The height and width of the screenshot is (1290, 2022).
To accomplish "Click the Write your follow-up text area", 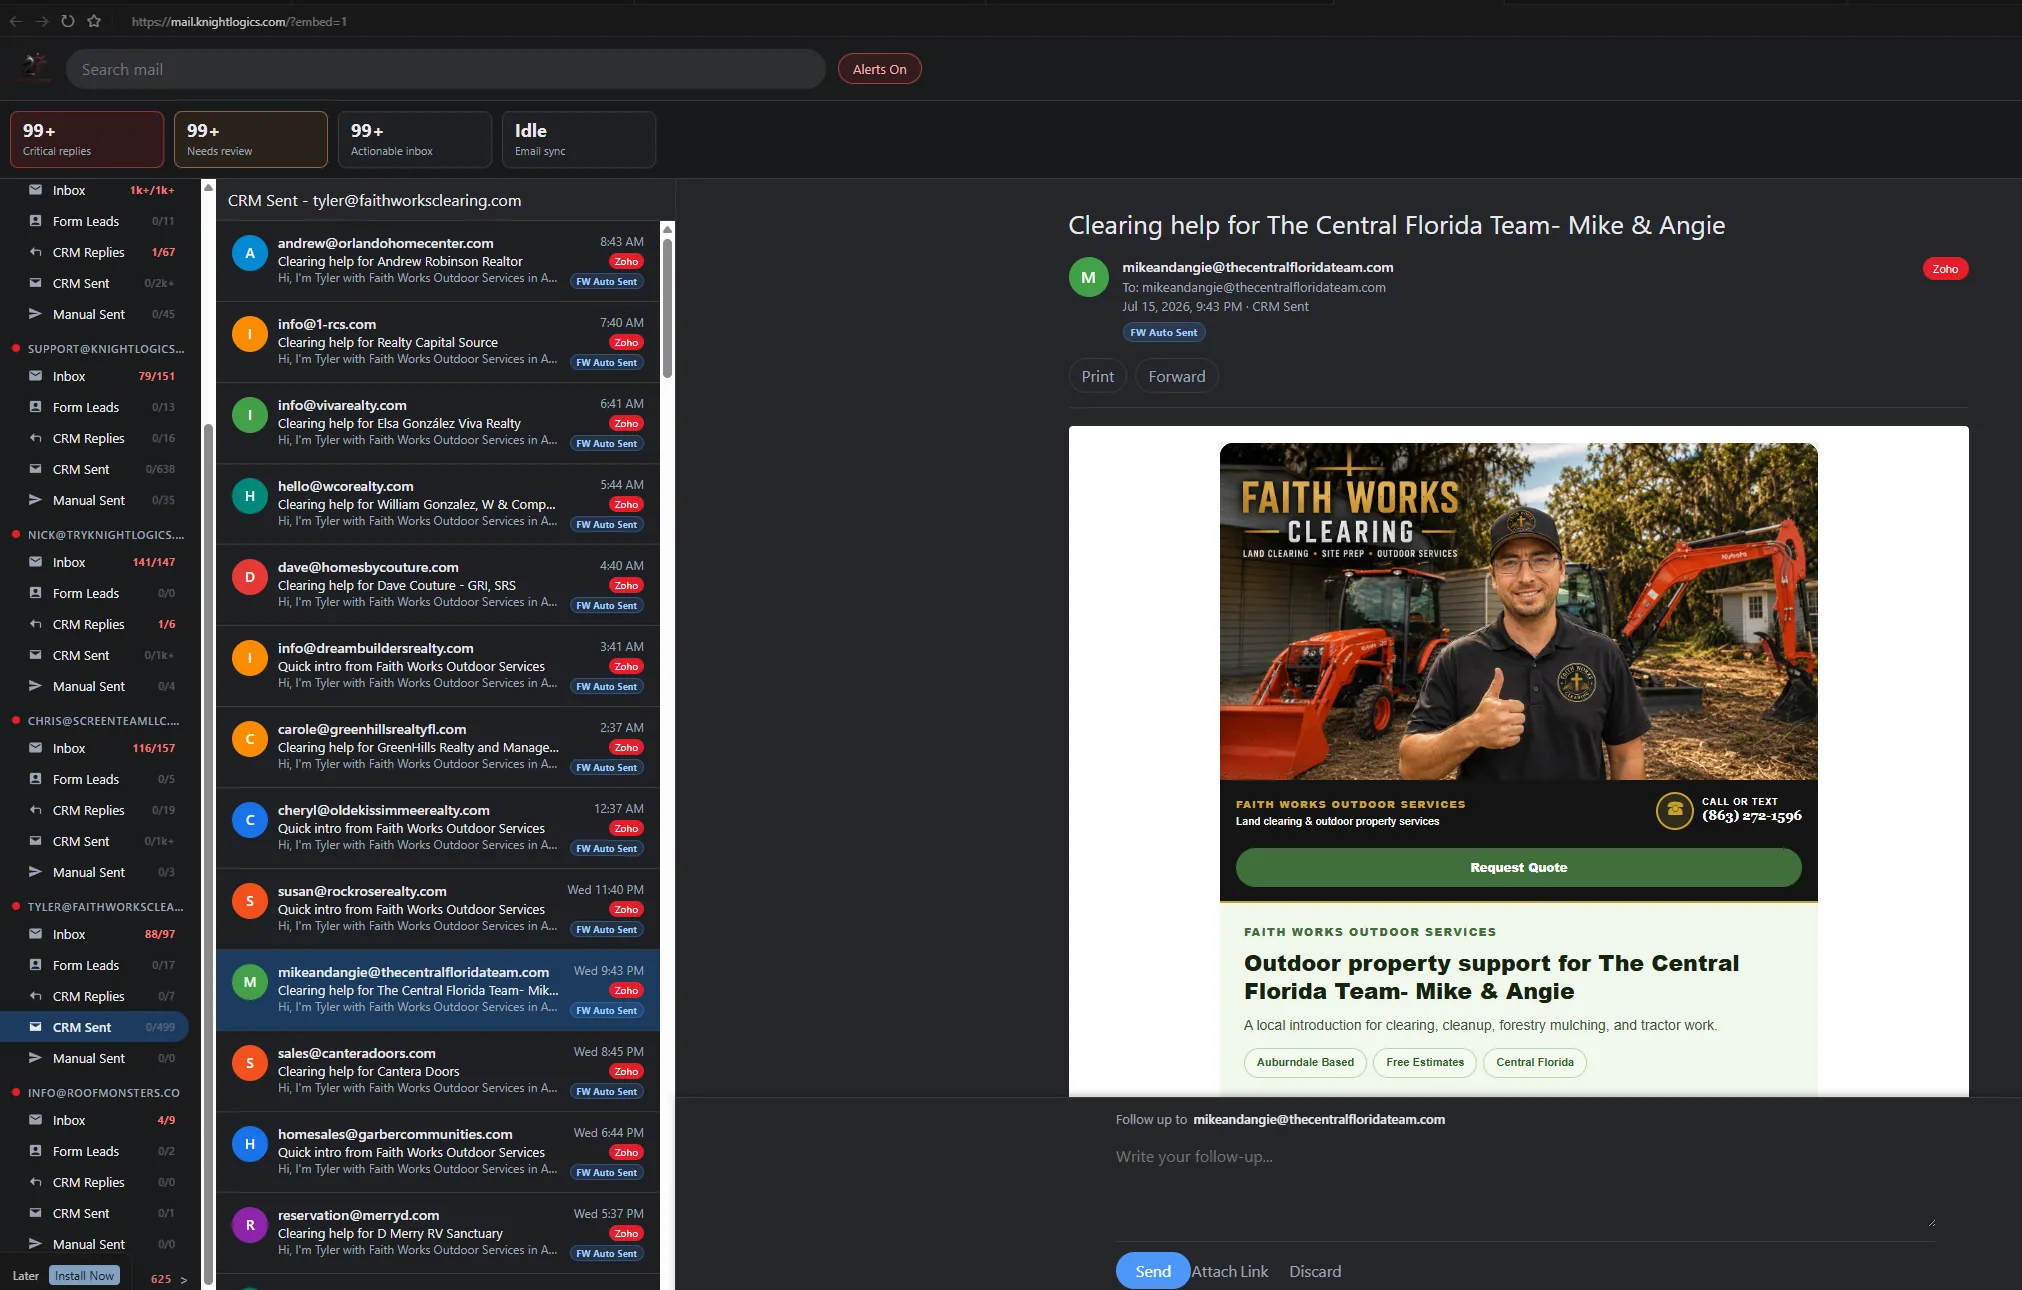I will coord(1526,1185).
